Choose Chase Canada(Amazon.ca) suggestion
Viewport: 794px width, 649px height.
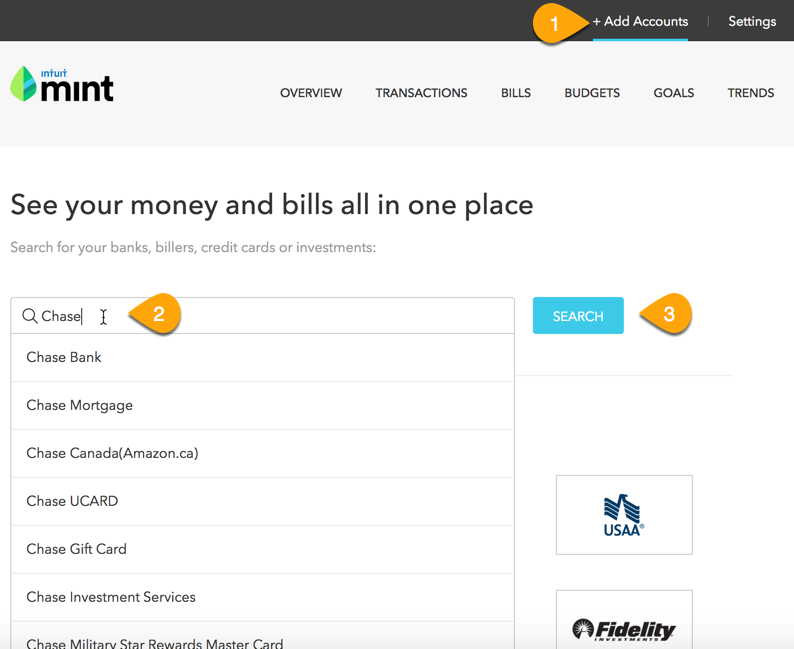pyautogui.click(x=262, y=454)
